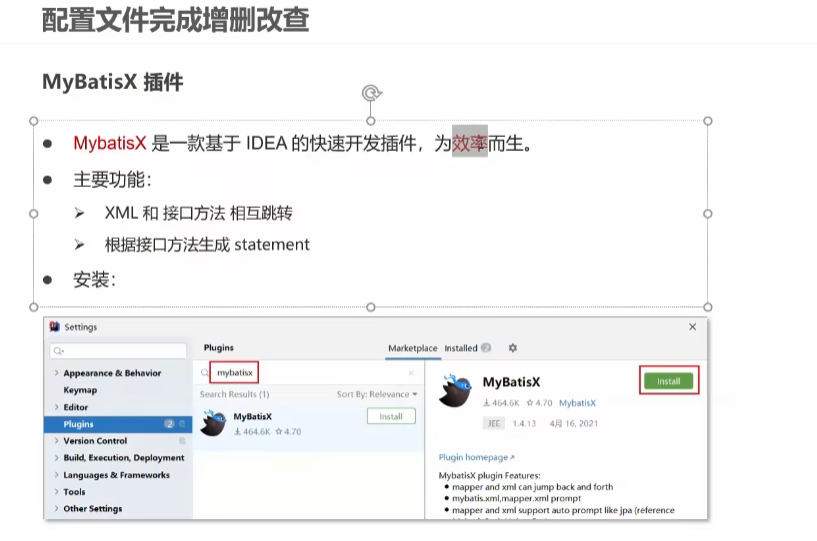The width and height of the screenshot is (817, 541).
Task: Click the large MyBatisX logo in the details pane
Action: tap(455, 390)
